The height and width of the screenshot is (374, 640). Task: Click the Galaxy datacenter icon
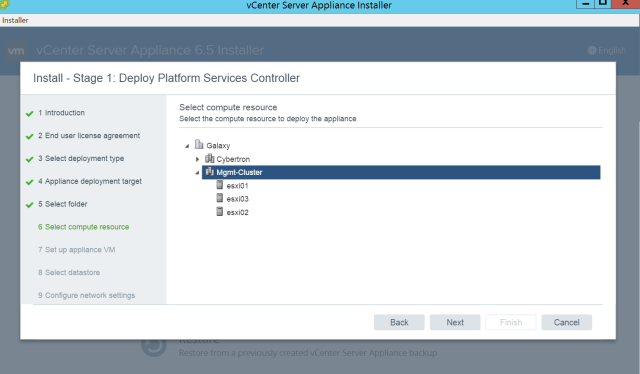[x=199, y=145]
